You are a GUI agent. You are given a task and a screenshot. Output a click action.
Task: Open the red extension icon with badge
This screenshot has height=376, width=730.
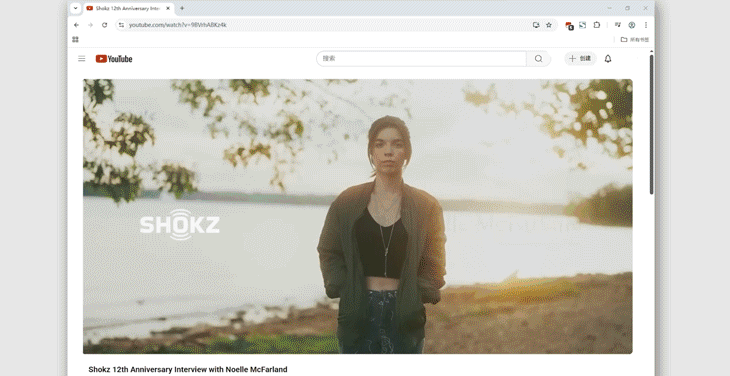click(569, 26)
